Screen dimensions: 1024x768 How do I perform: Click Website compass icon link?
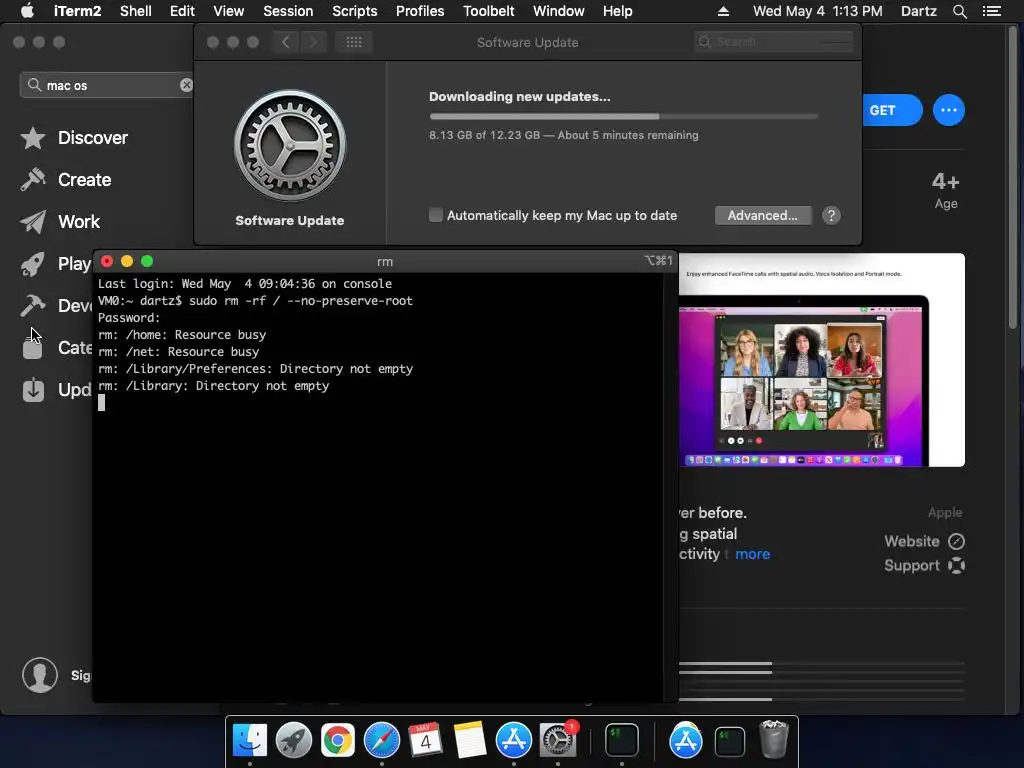tap(956, 541)
